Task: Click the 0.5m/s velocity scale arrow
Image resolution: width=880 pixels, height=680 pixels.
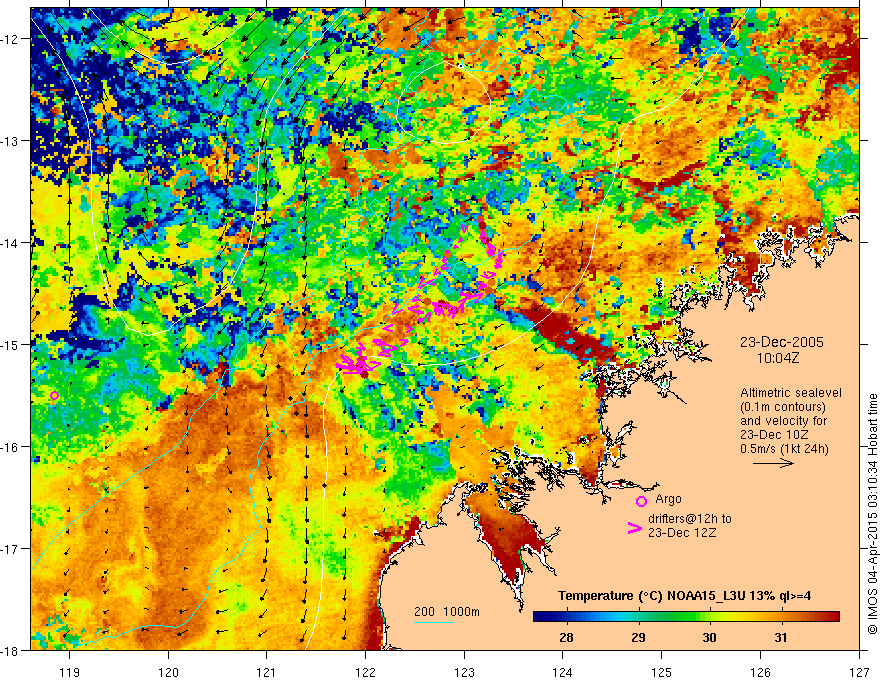Action: coord(773,463)
